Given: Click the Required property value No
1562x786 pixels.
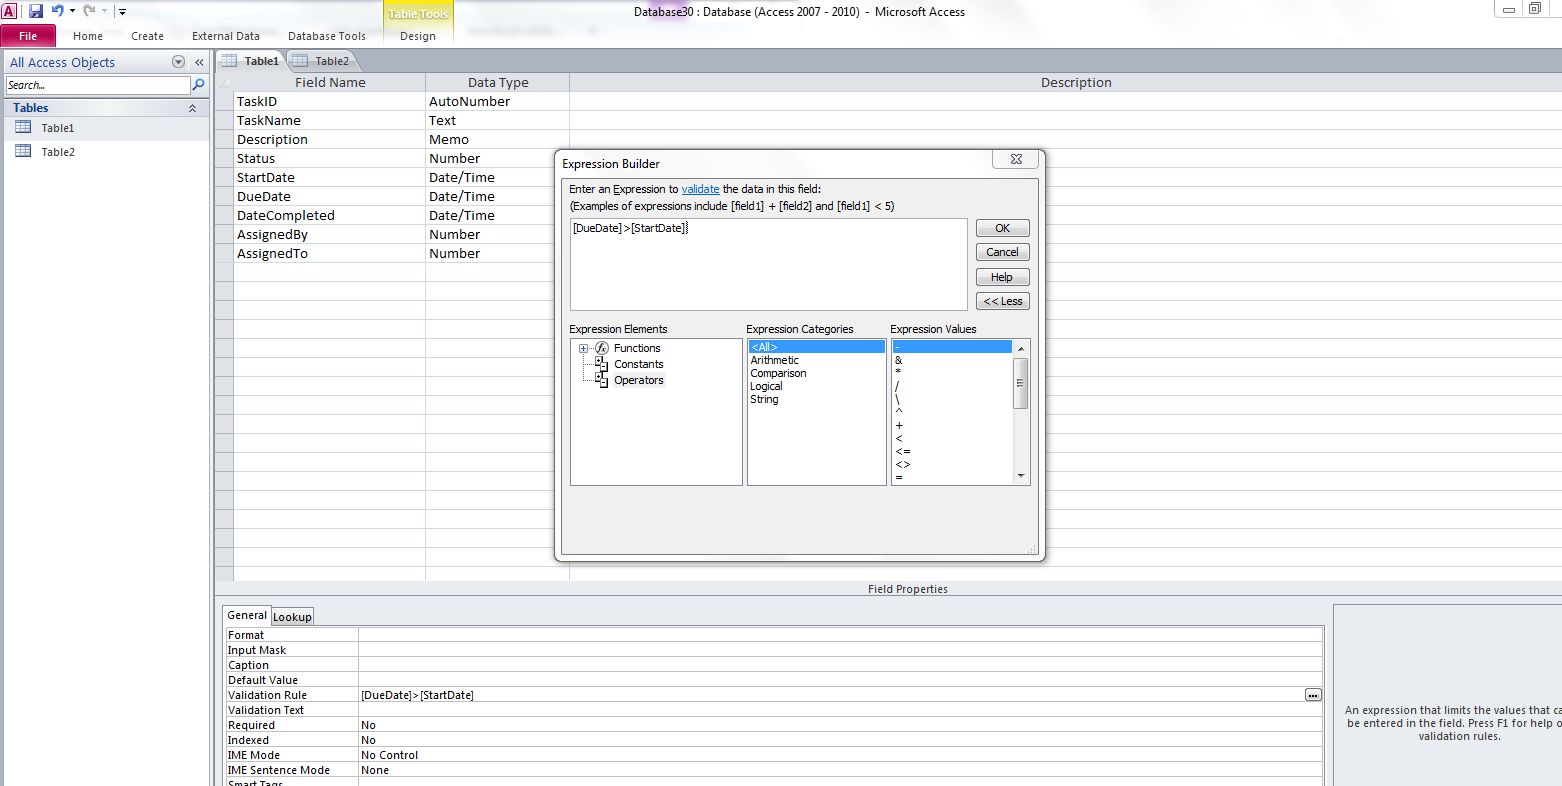Looking at the screenshot, I should pos(840,725).
